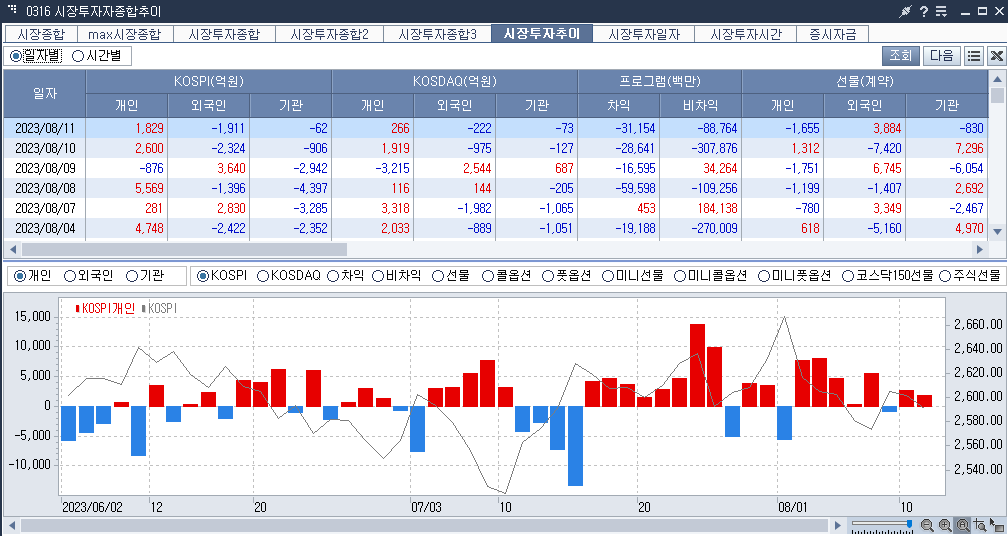This screenshot has height=536, width=1008.
Task: Click the 다음 next button
Action: click(942, 56)
